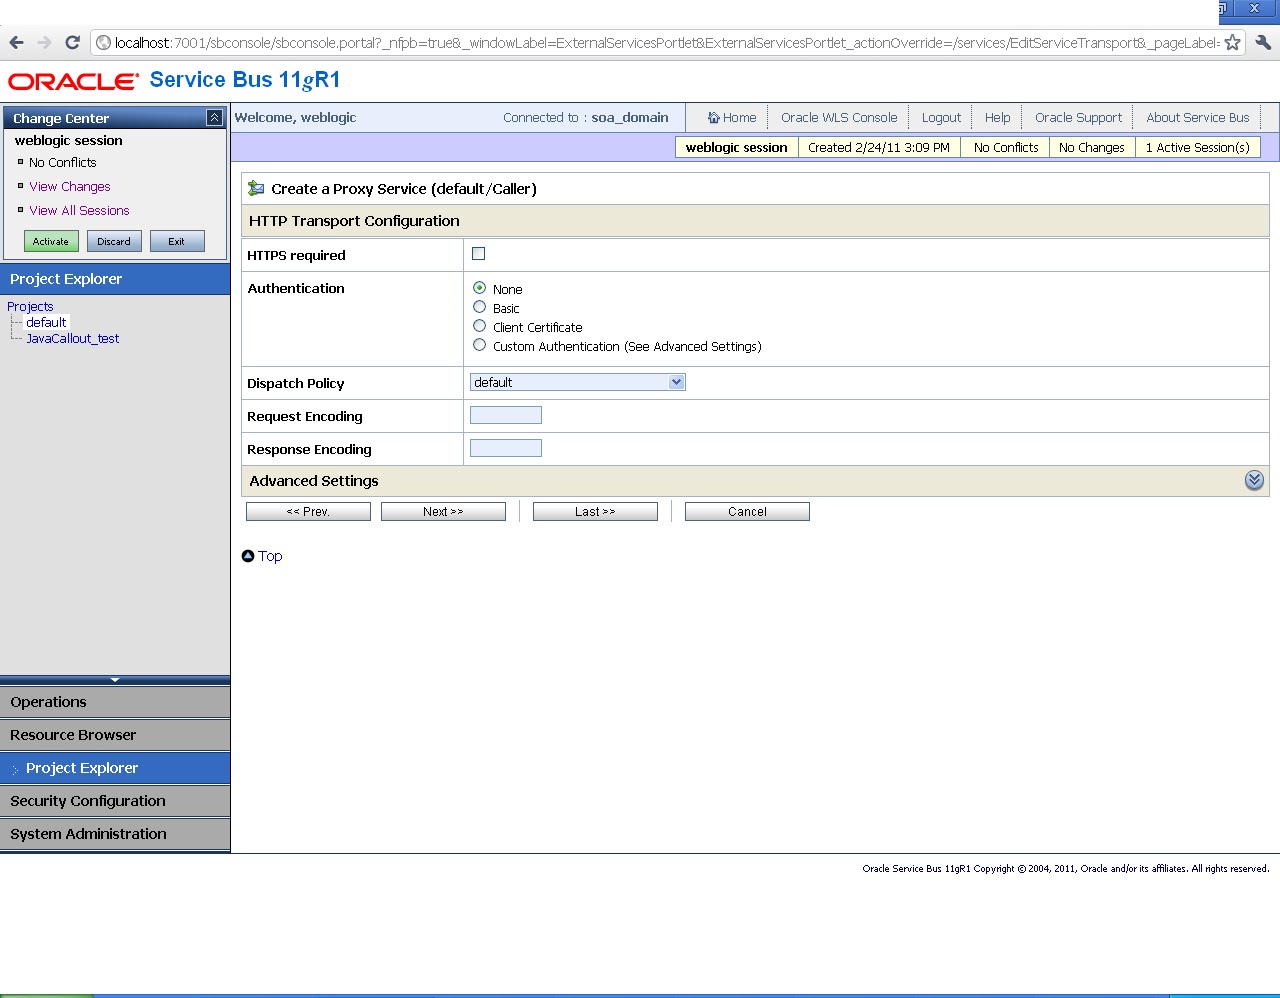Open View All Sessions link
Viewport: 1280px width, 998px height.
pyautogui.click(x=79, y=210)
